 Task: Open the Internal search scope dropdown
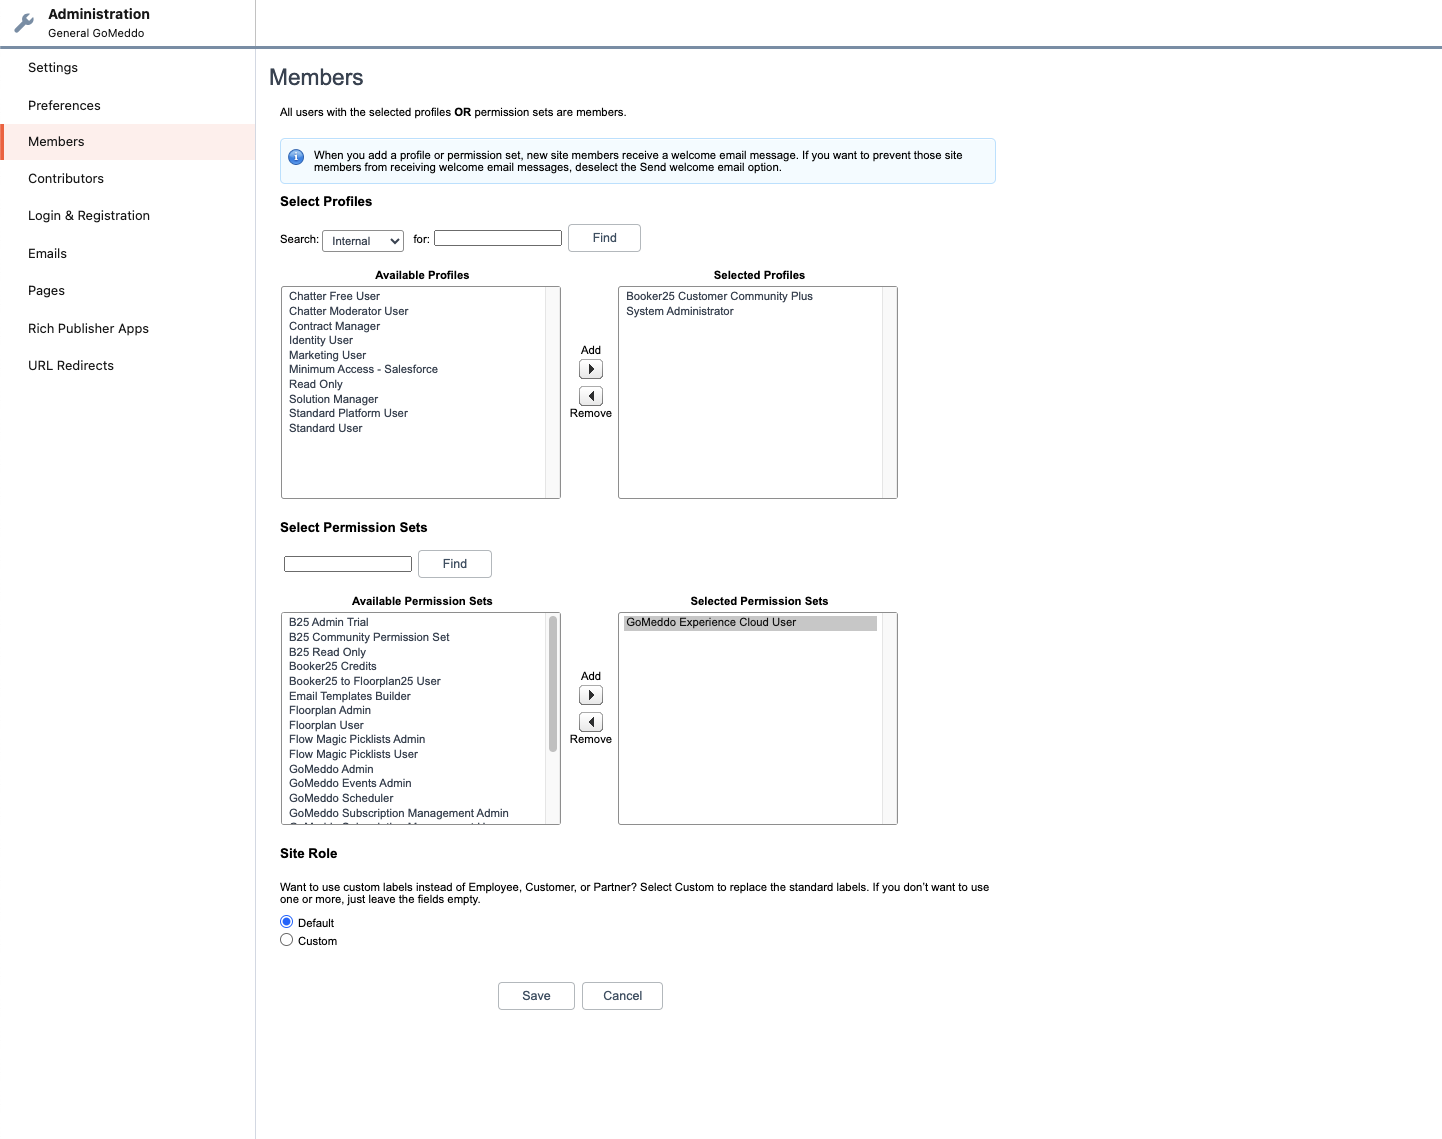click(x=362, y=240)
